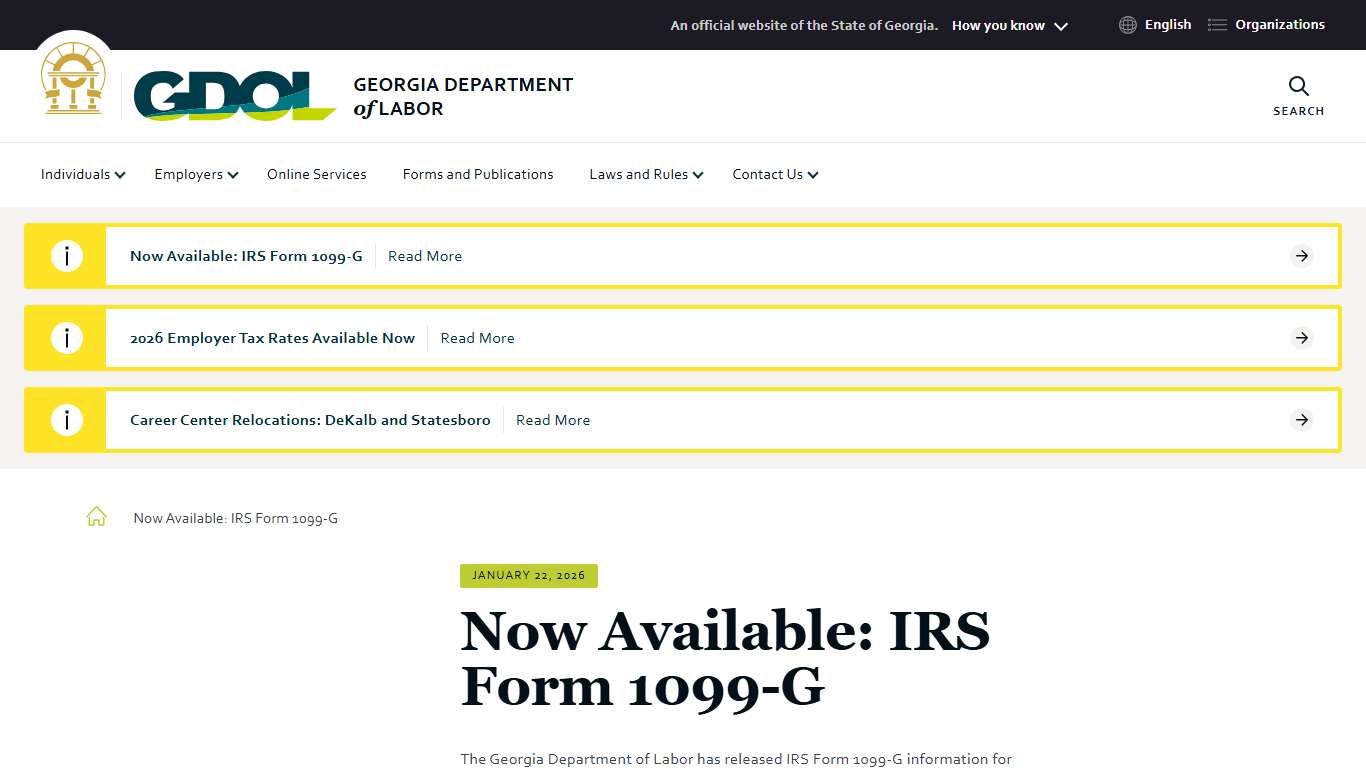Click the info icon on the 1099-G banner
1366x768 pixels.
point(67,256)
